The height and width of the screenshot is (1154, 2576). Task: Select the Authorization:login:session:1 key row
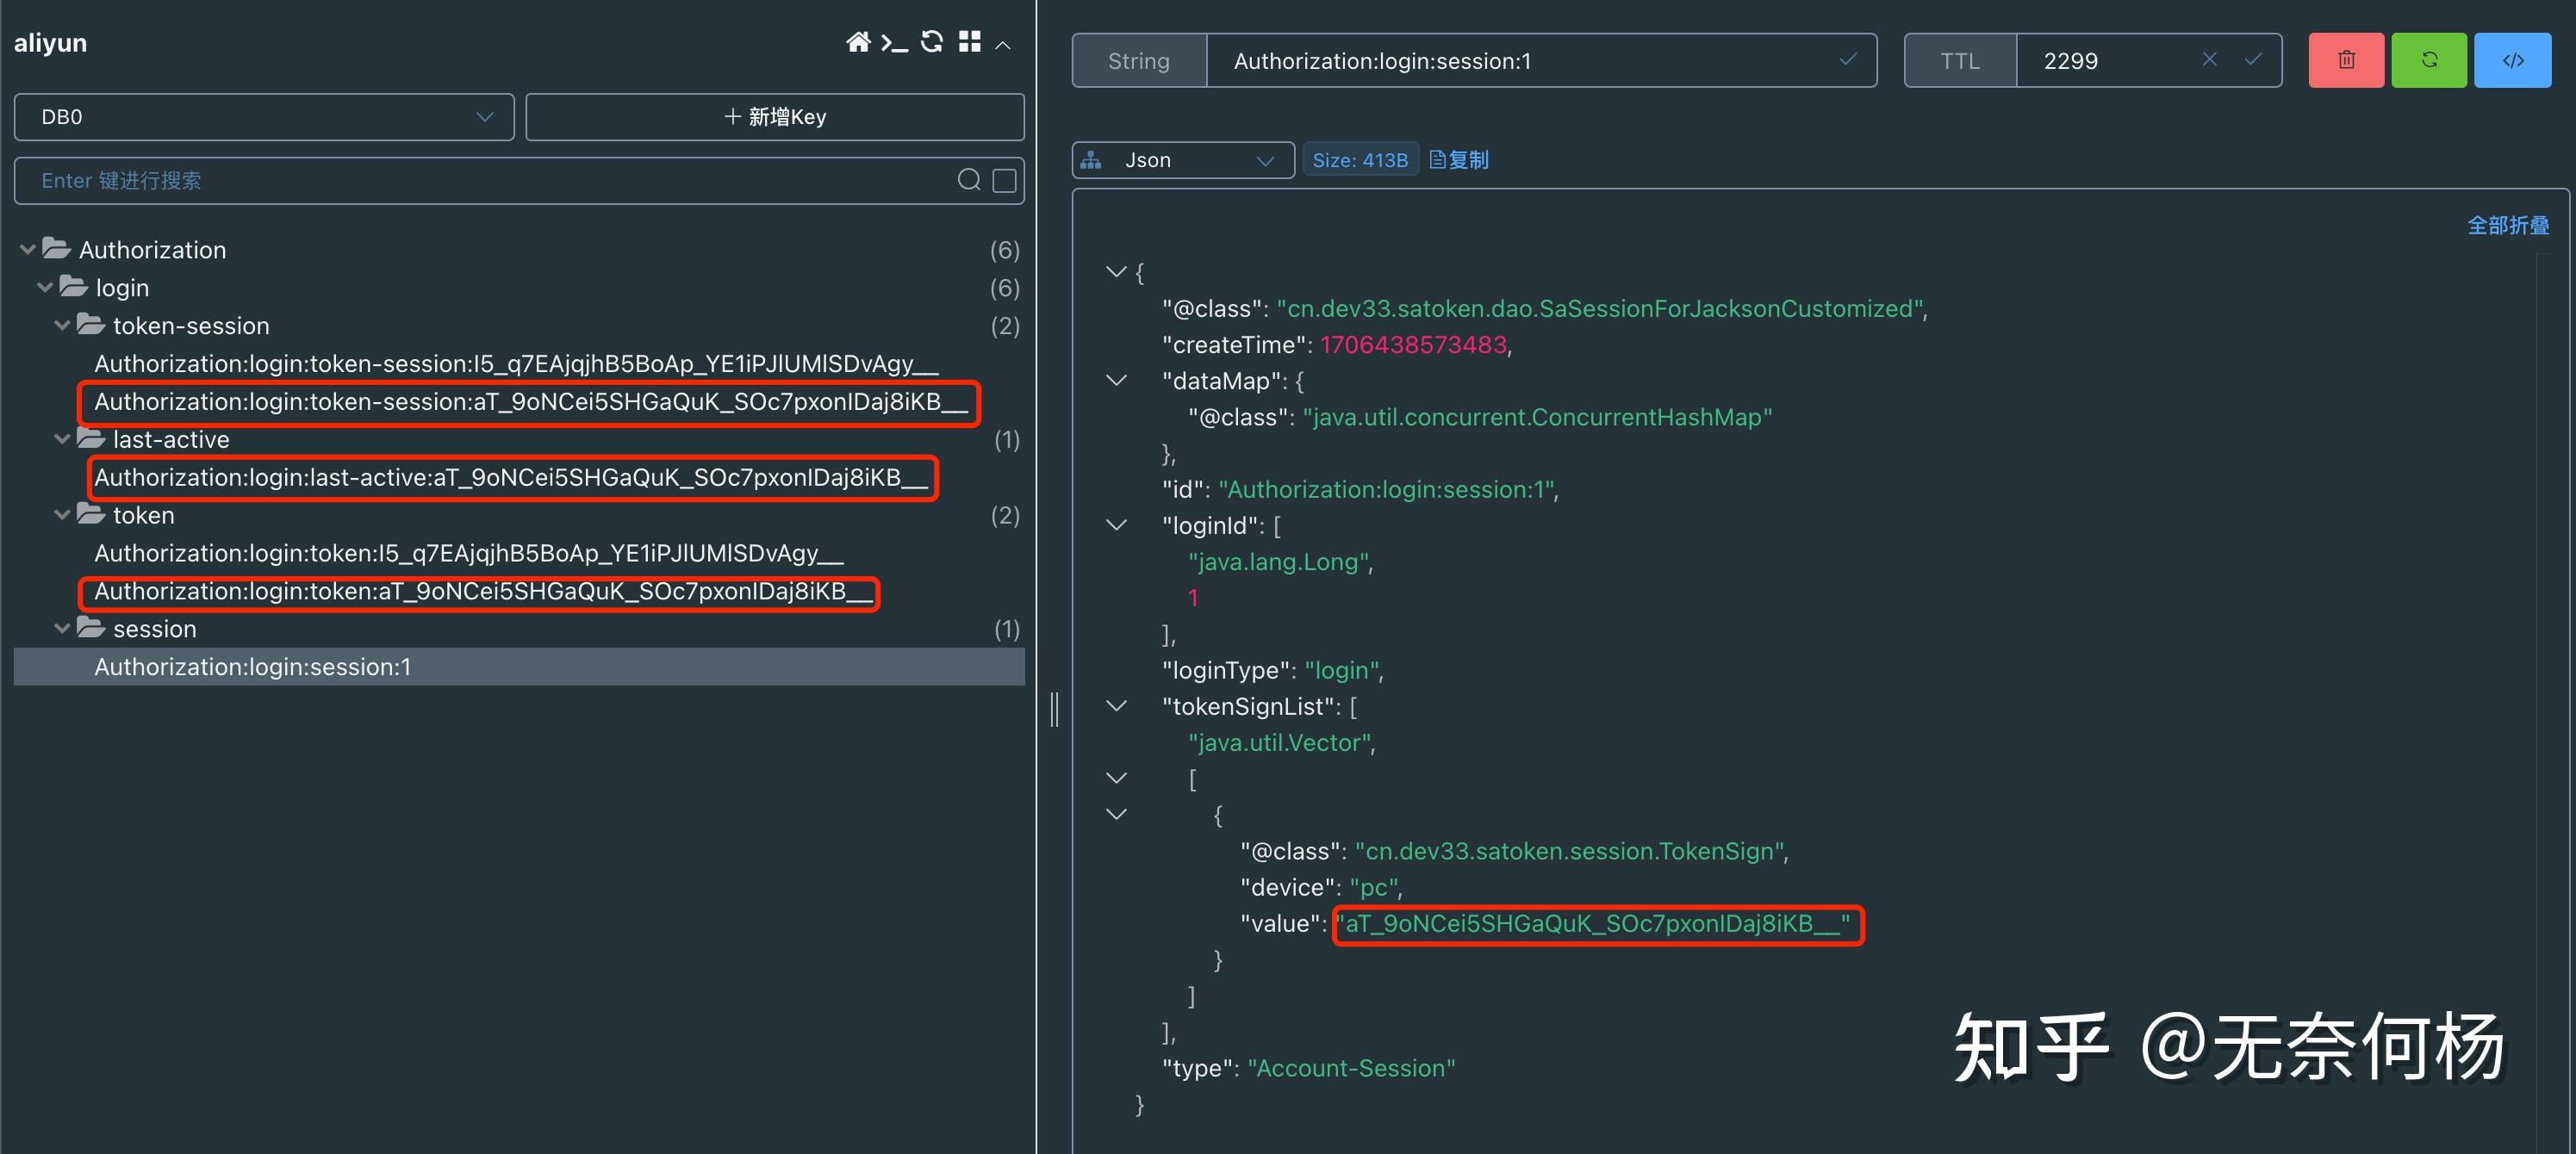(519, 667)
